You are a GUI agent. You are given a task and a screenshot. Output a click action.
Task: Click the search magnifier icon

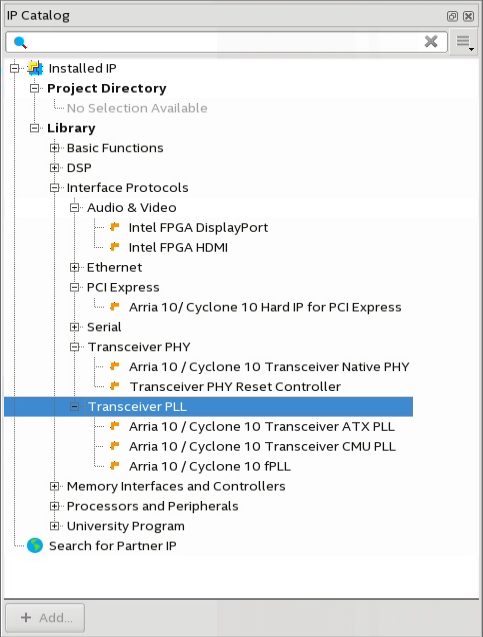pyautogui.click(x=20, y=42)
